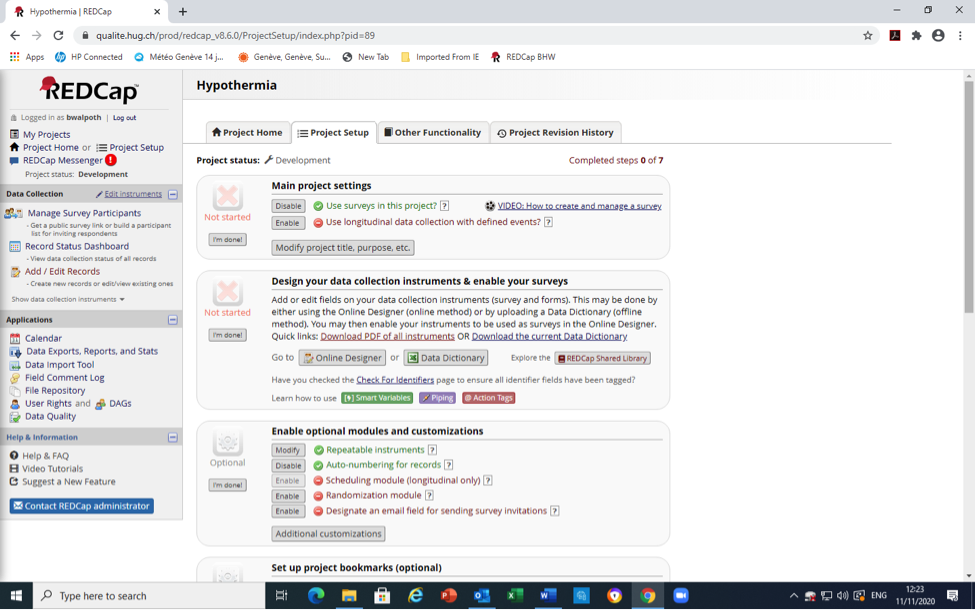
Task: Click Modify project title, purpose, etc.
Action: point(343,247)
